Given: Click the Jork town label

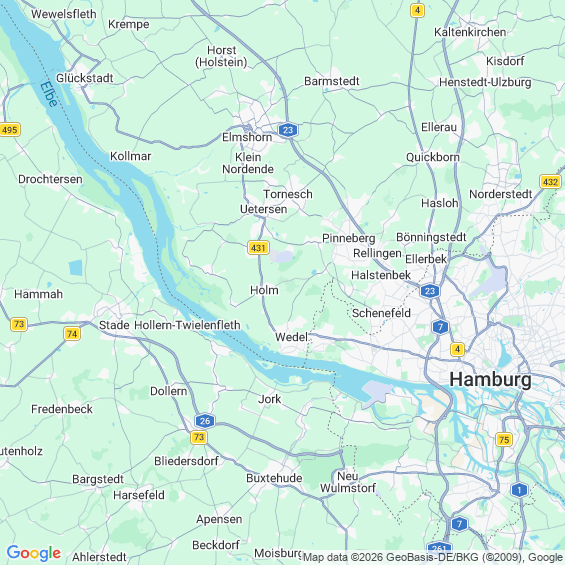Looking at the screenshot, I should tap(270, 399).
